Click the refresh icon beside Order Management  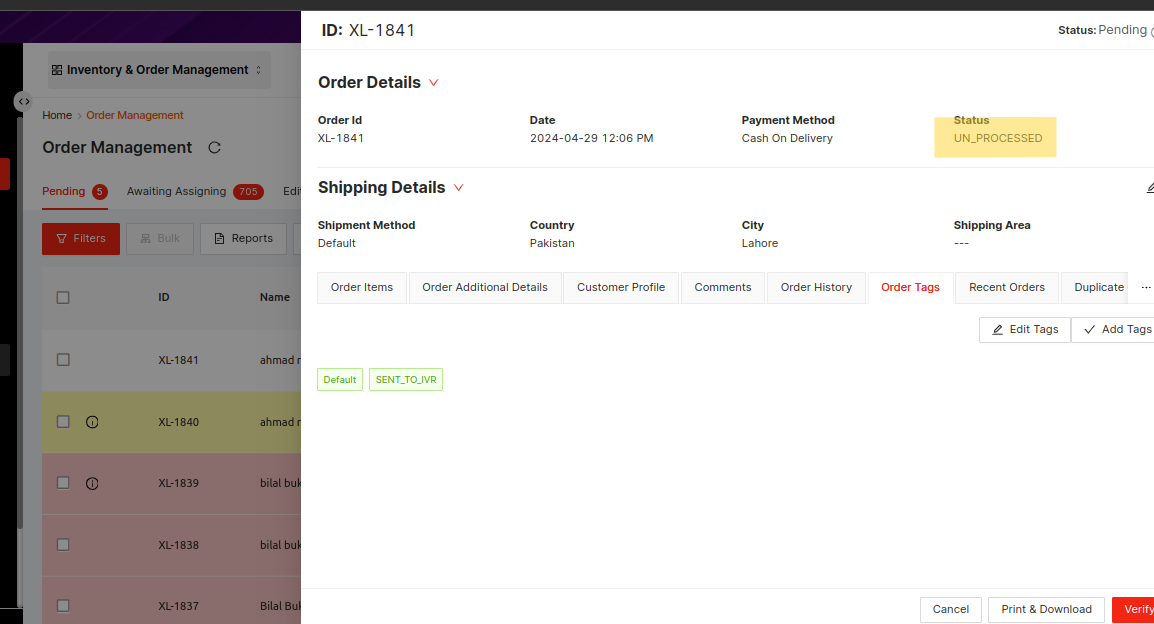click(x=214, y=148)
